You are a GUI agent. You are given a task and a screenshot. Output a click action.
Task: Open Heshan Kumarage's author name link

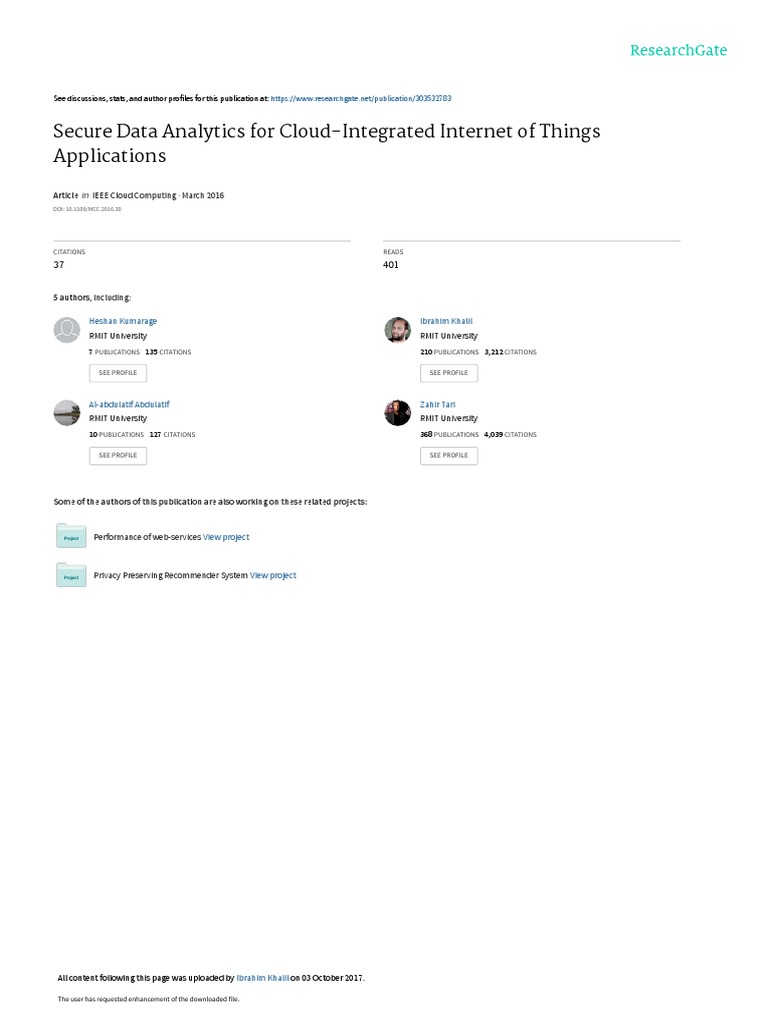(x=123, y=321)
